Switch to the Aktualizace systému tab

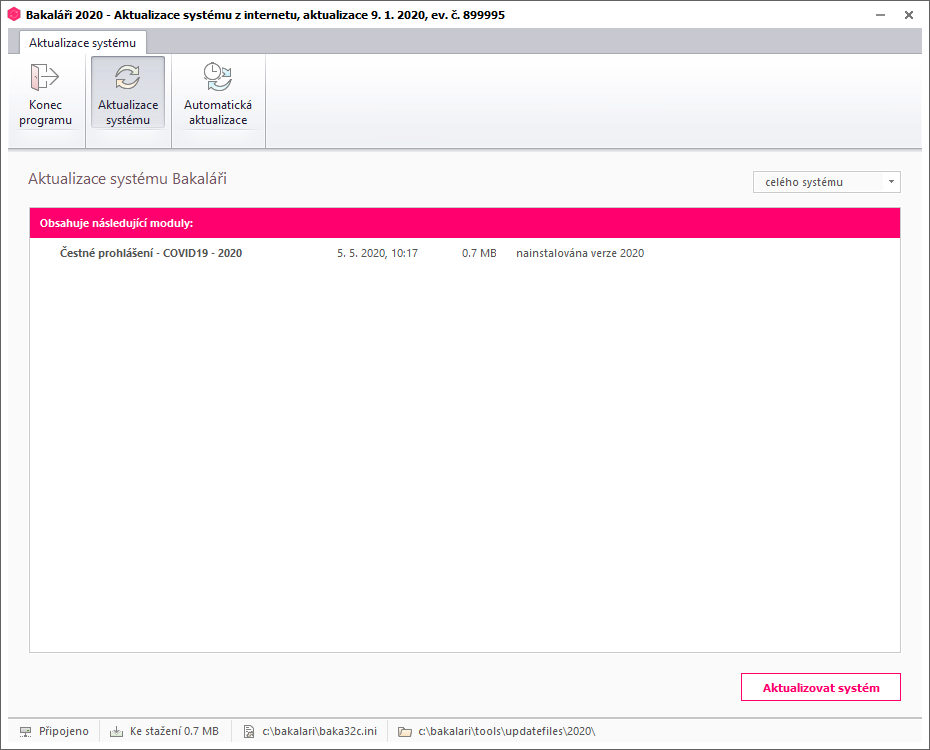click(x=82, y=43)
